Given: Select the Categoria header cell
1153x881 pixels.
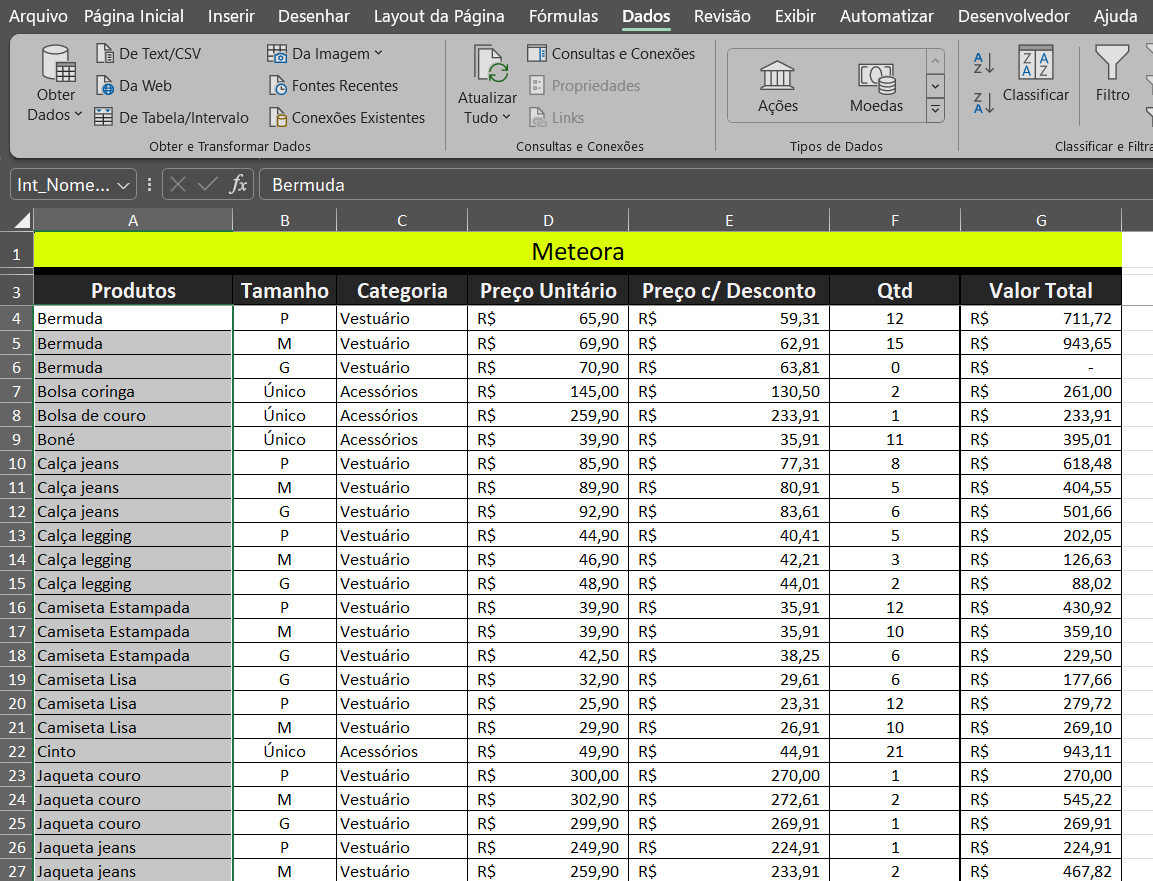Looking at the screenshot, I should [401, 290].
